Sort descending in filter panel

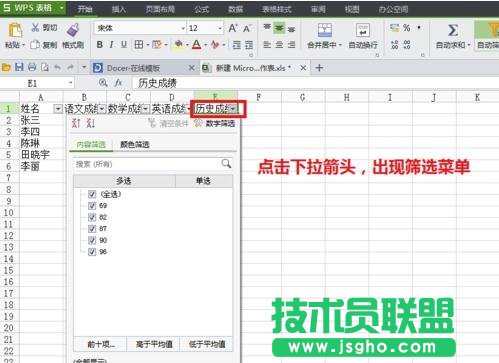coord(91,123)
